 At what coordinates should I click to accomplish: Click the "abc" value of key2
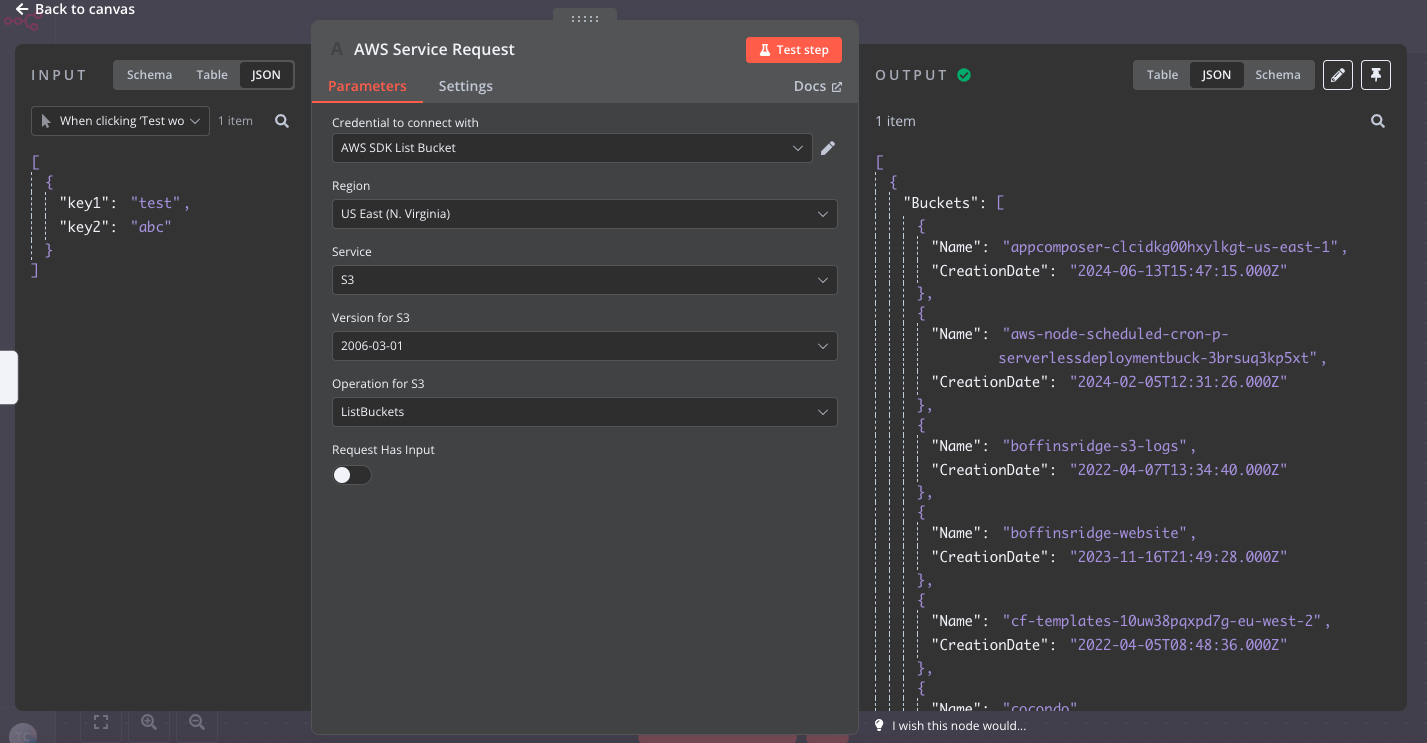click(x=151, y=227)
